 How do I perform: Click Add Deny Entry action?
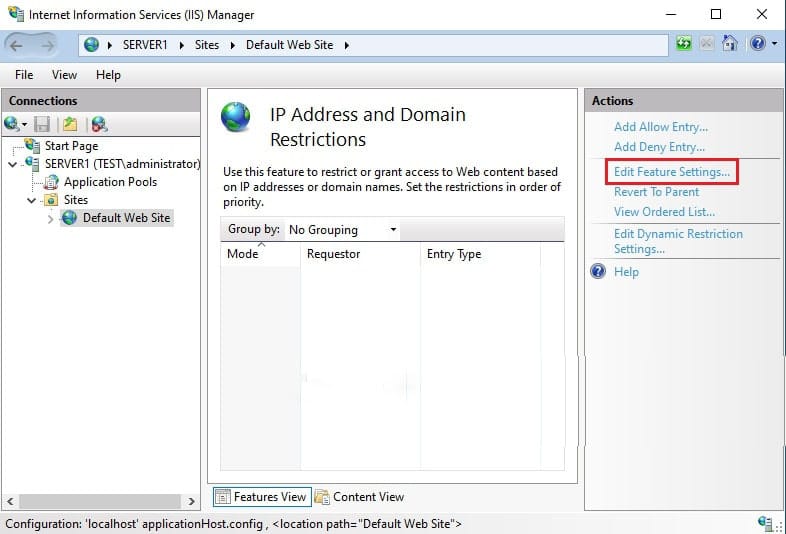coord(659,147)
